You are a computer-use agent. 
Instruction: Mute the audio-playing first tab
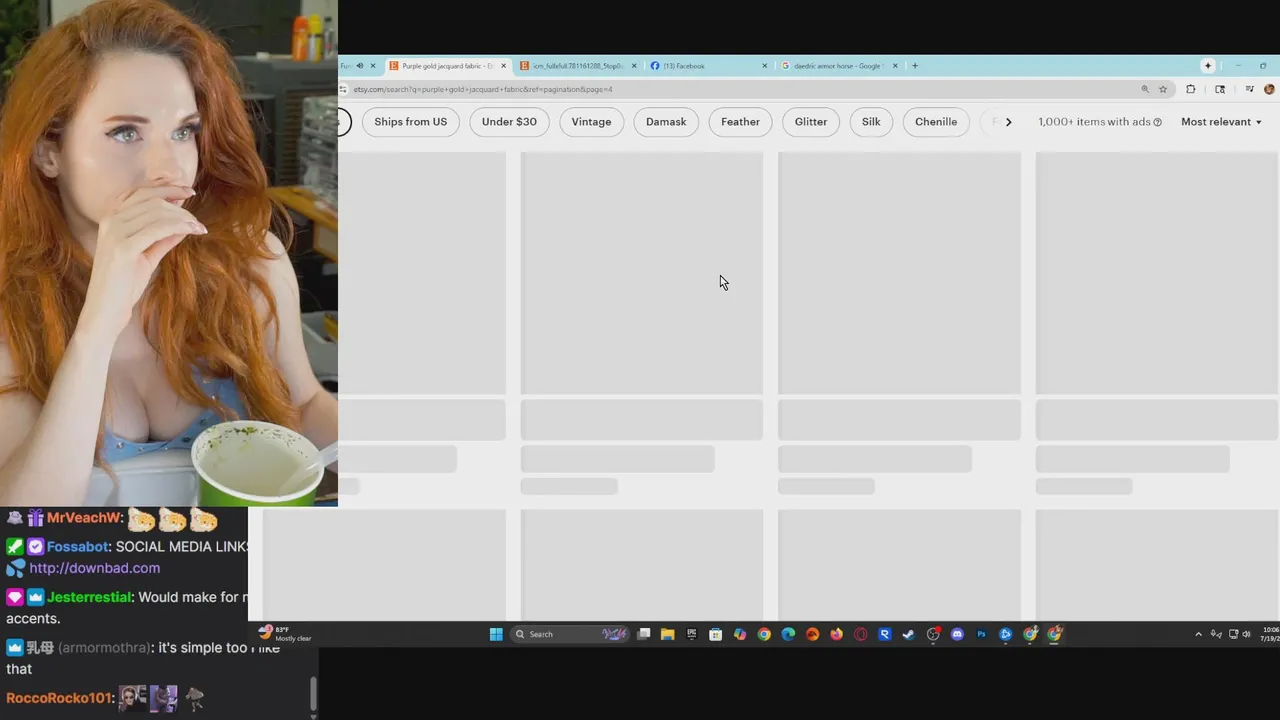359,66
